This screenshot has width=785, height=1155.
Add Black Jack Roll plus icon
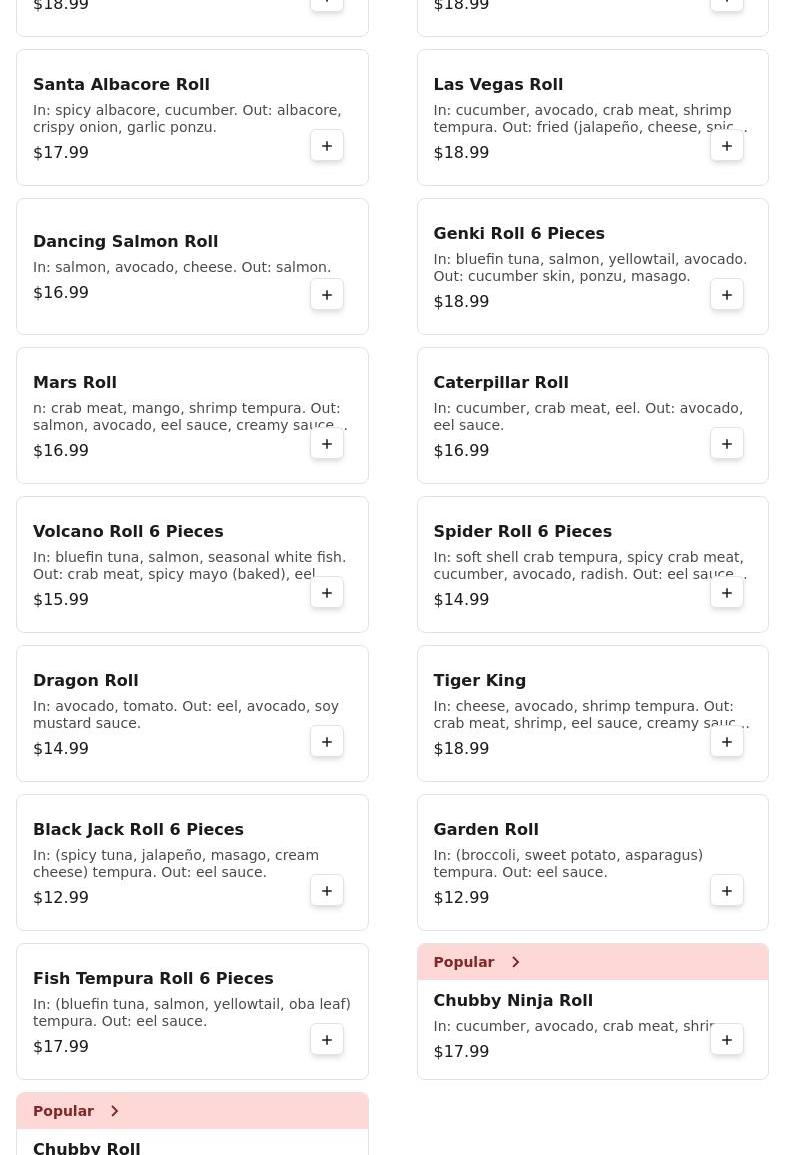(327, 891)
